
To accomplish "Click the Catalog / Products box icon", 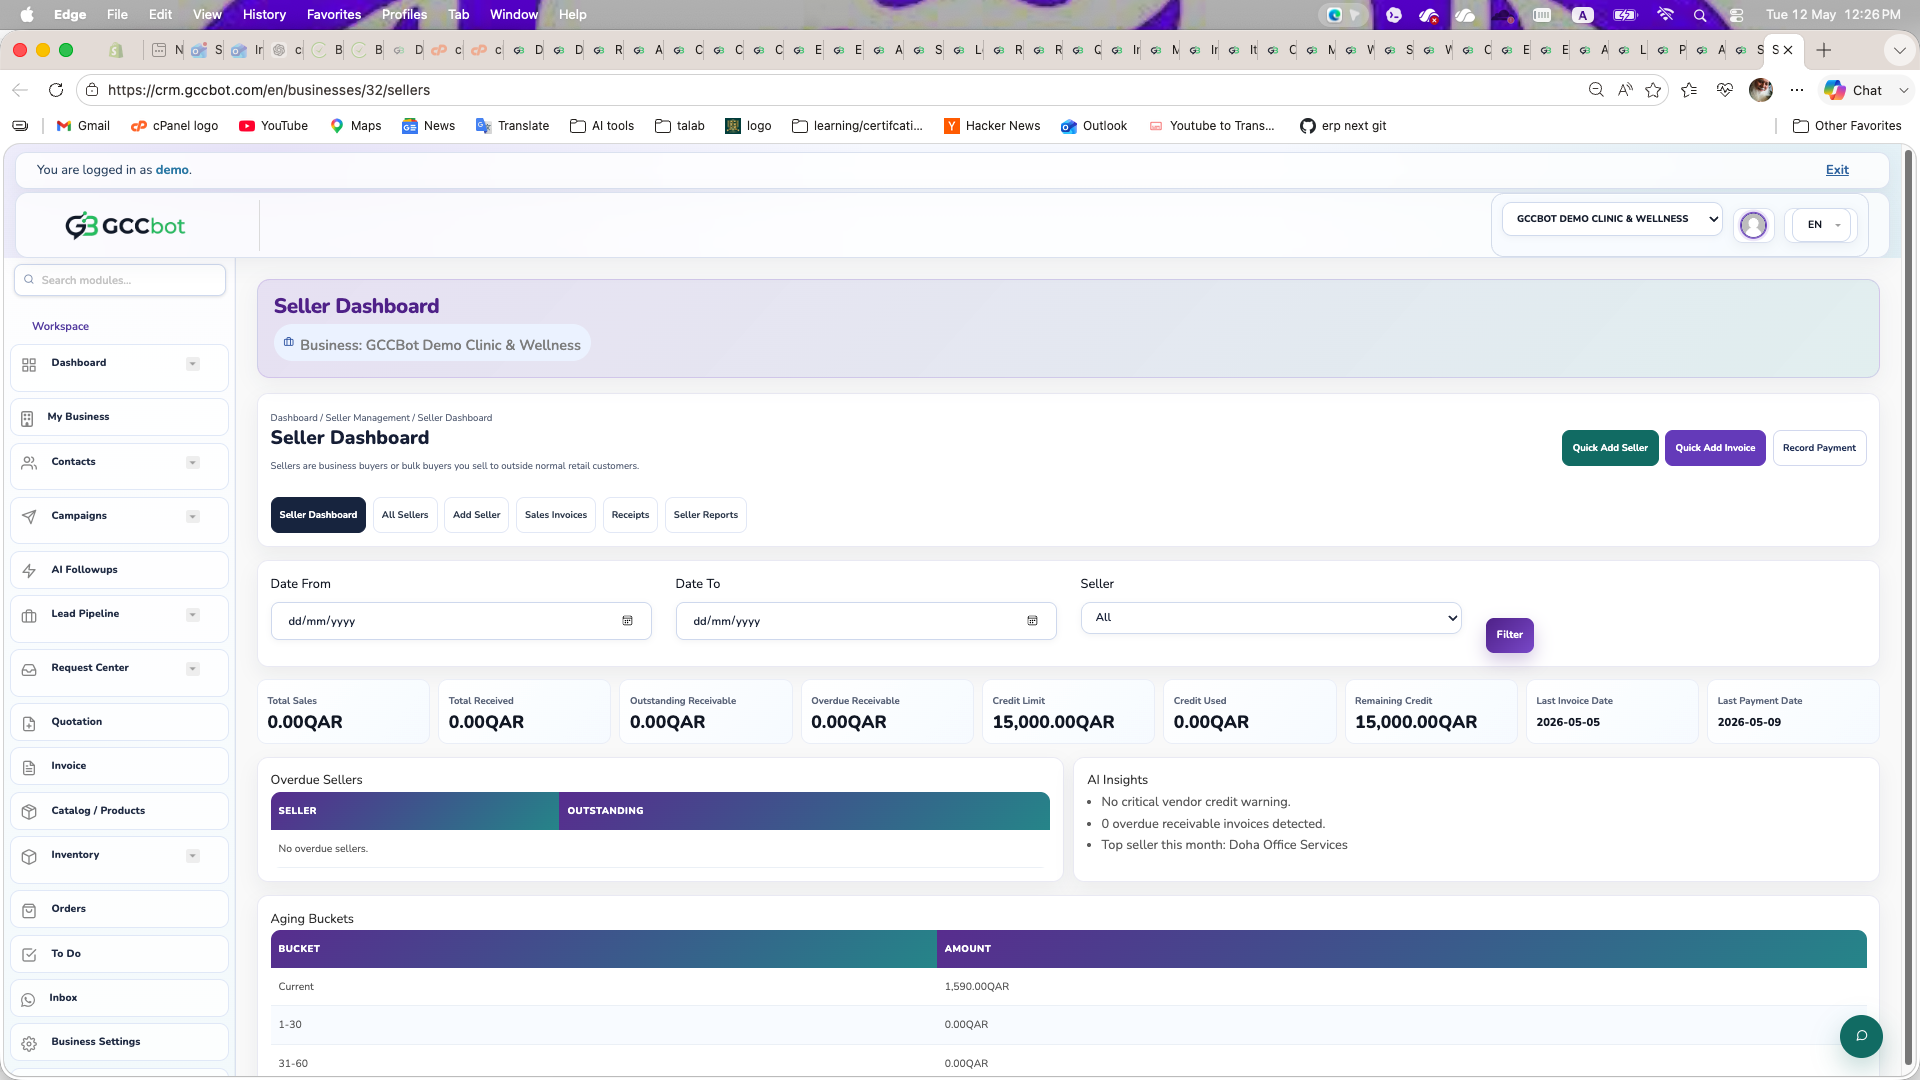I will coord(29,812).
